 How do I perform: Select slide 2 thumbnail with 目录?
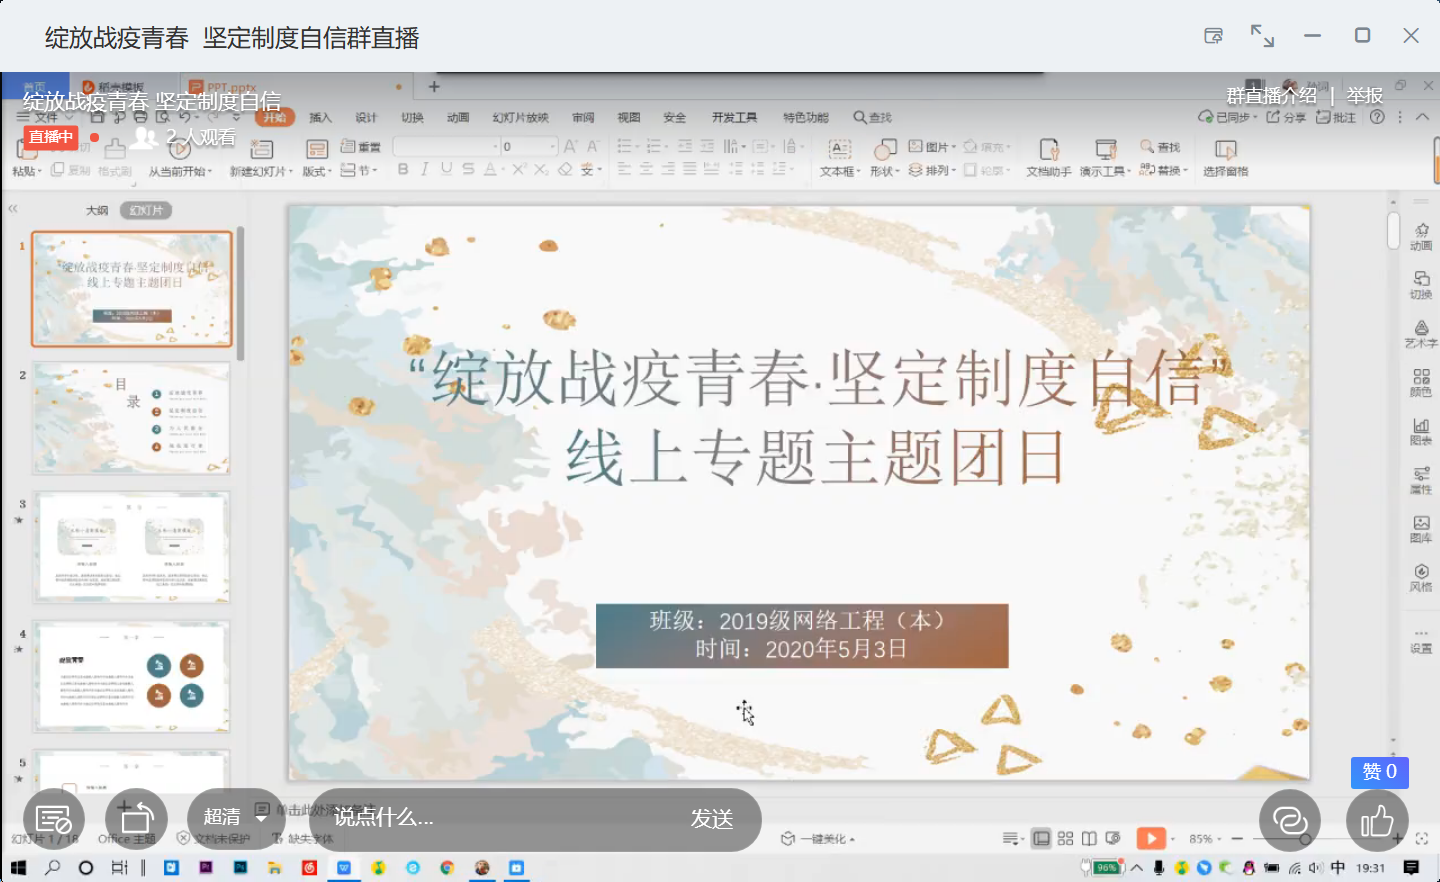(x=132, y=418)
